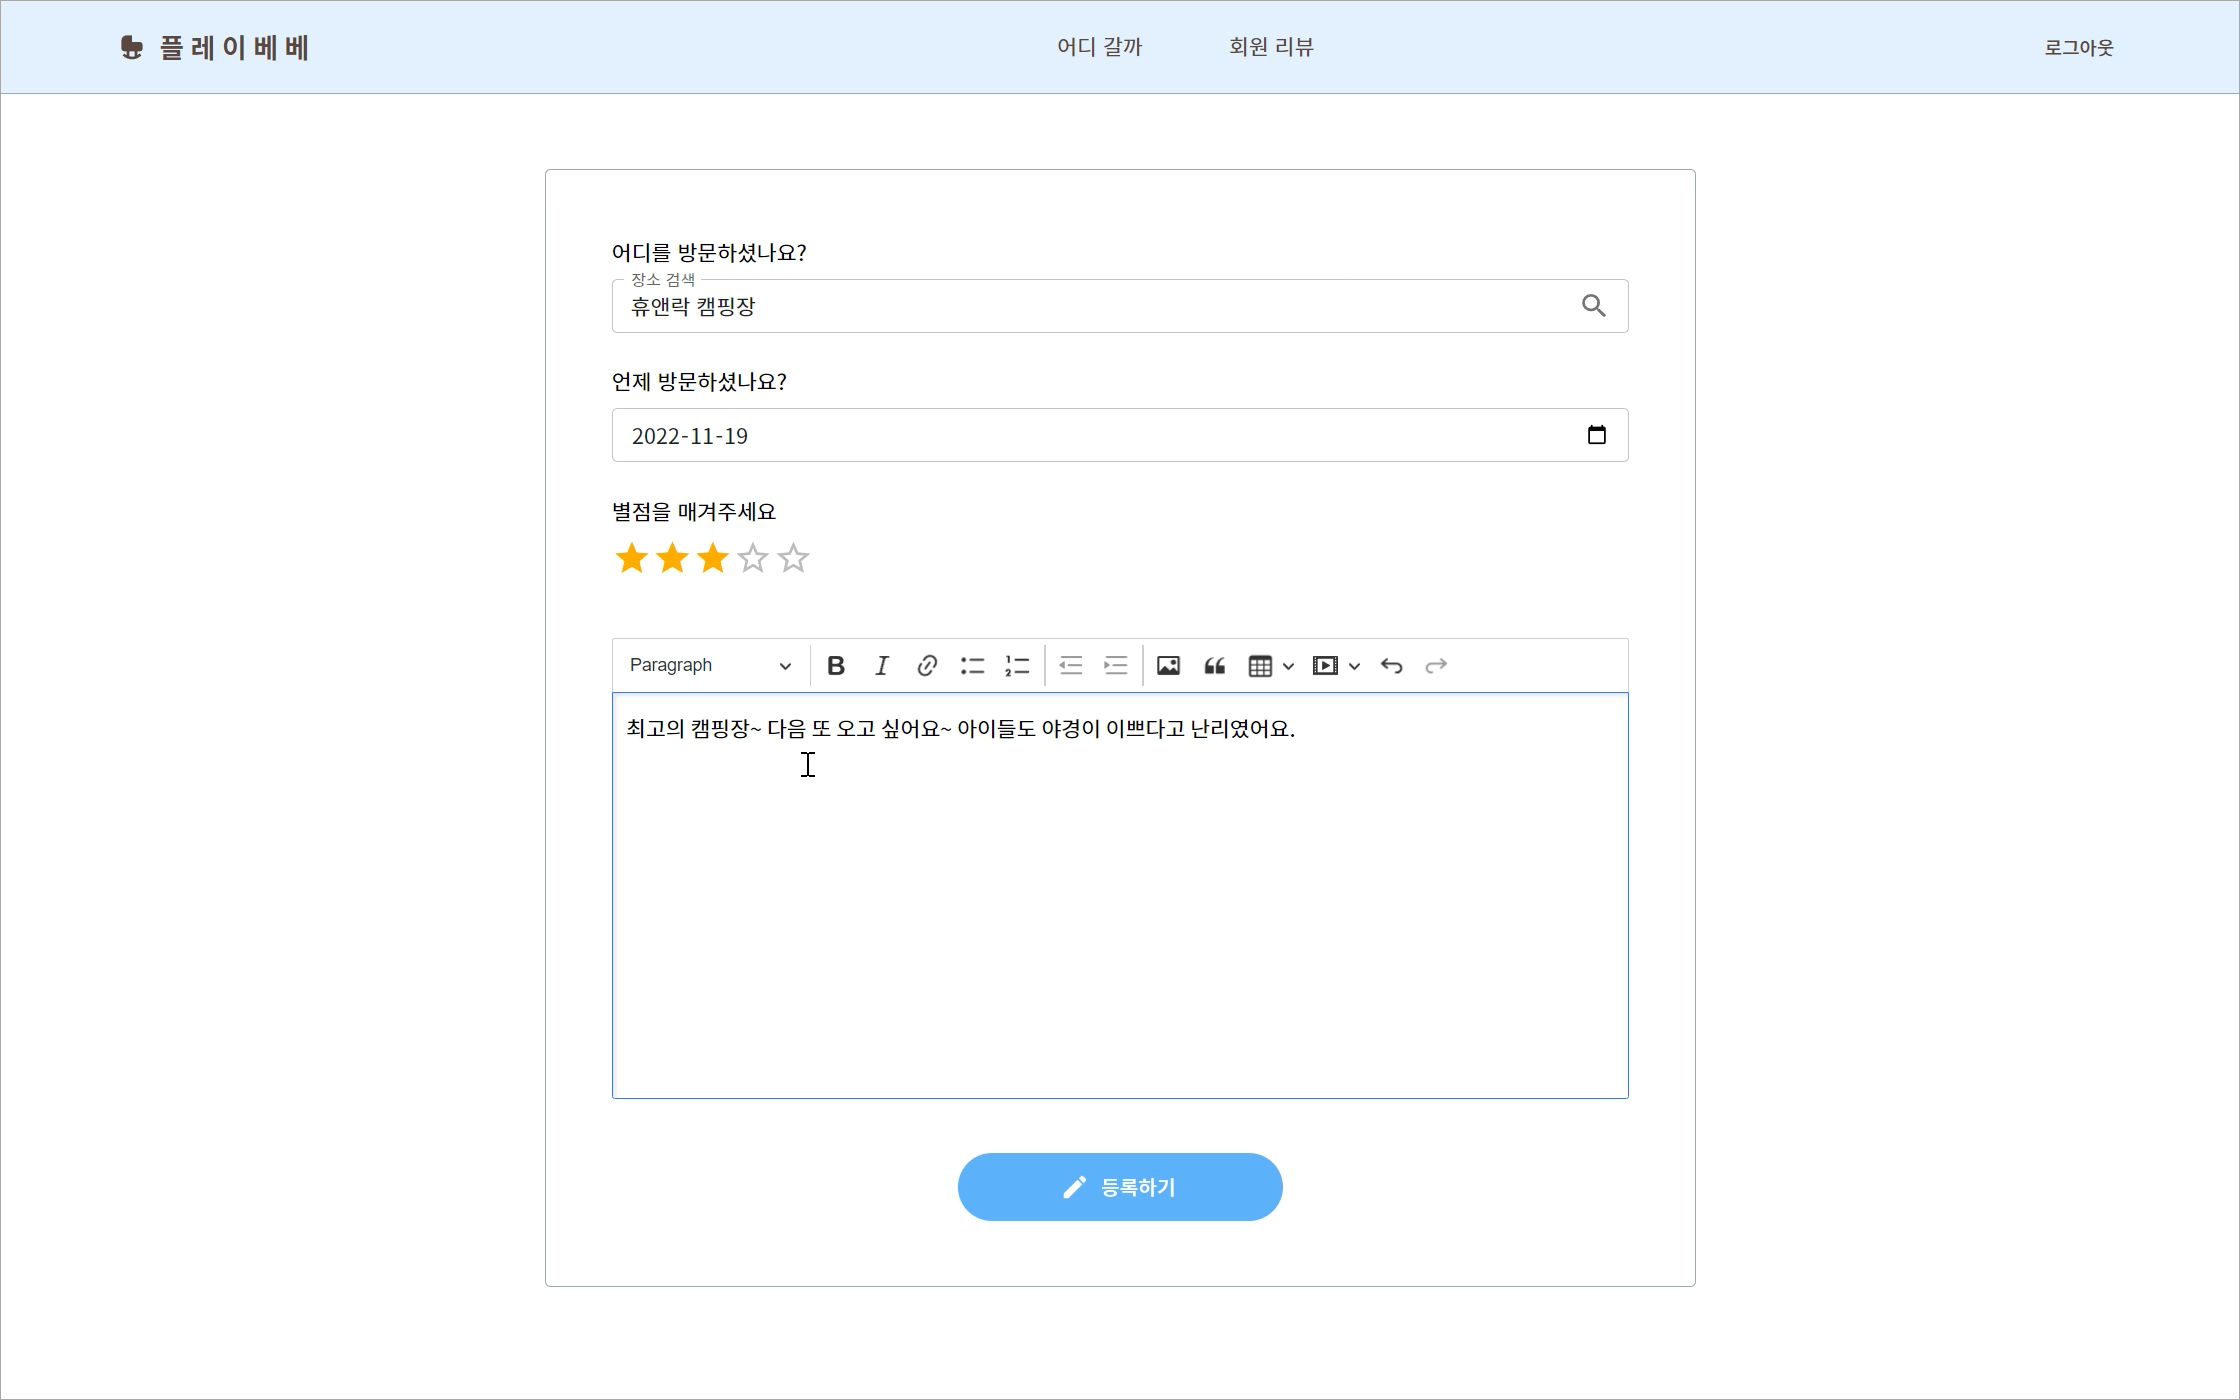2240x1400 pixels.
Task: Insert an image into the review
Action: coord(1168,666)
